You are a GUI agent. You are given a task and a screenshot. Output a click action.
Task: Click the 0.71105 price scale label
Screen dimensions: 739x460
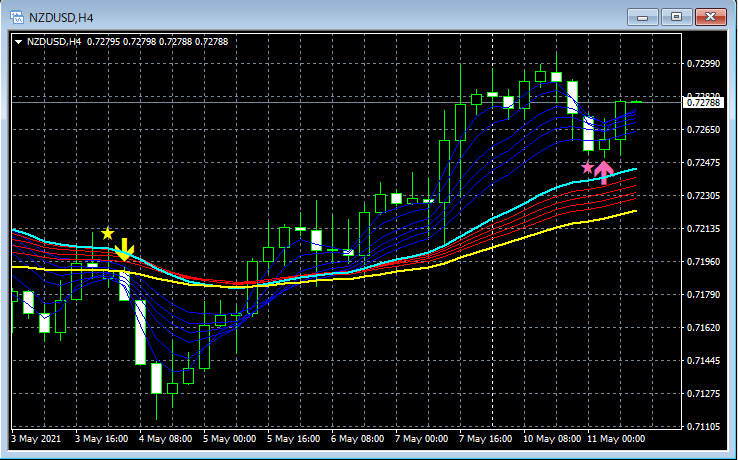coord(704,427)
